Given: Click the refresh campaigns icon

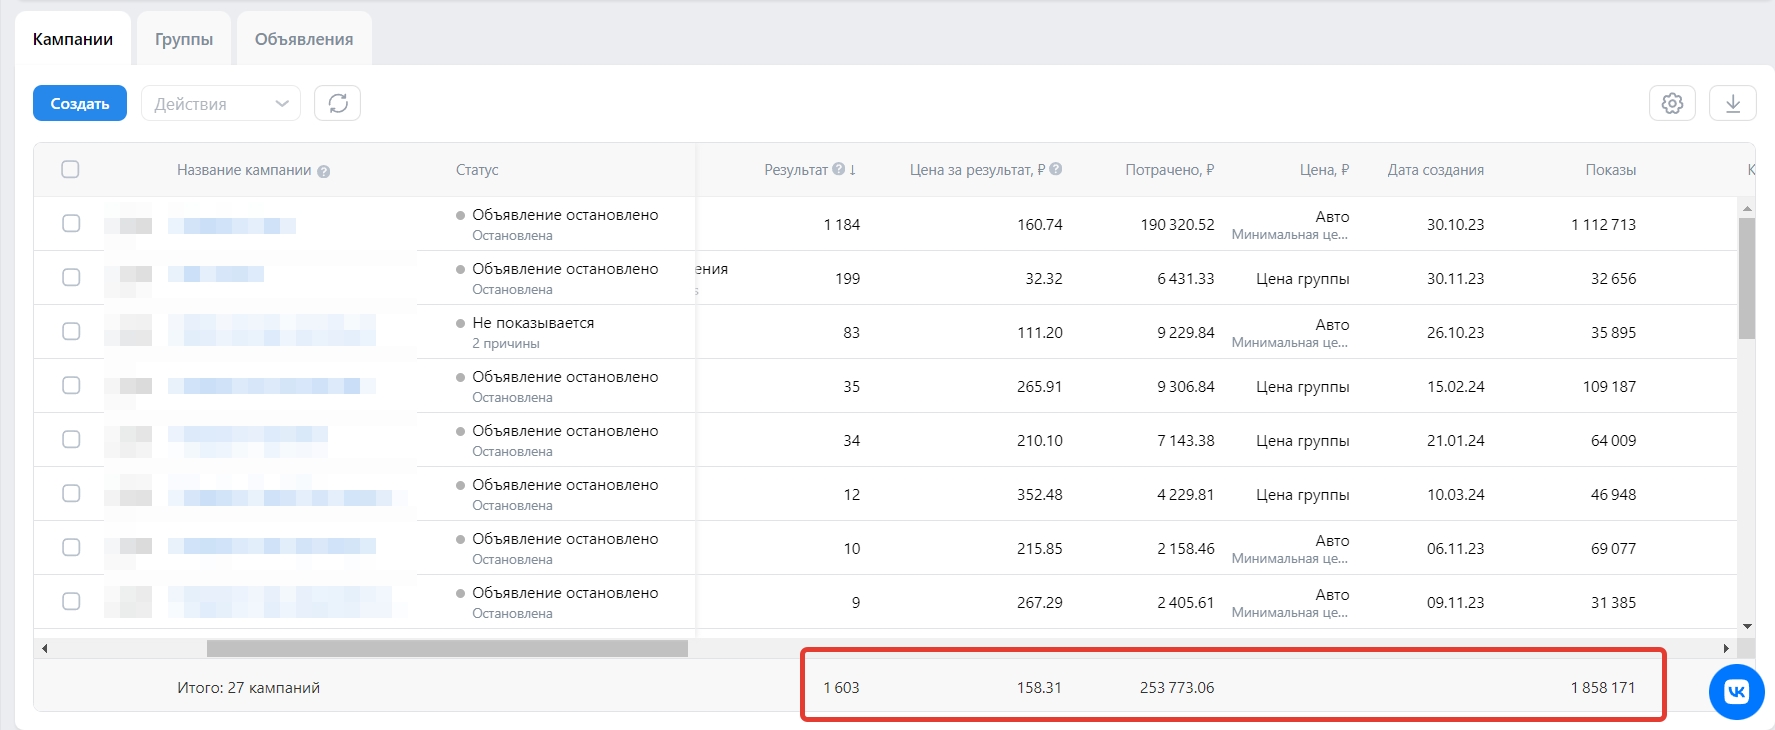Looking at the screenshot, I should click(x=338, y=103).
